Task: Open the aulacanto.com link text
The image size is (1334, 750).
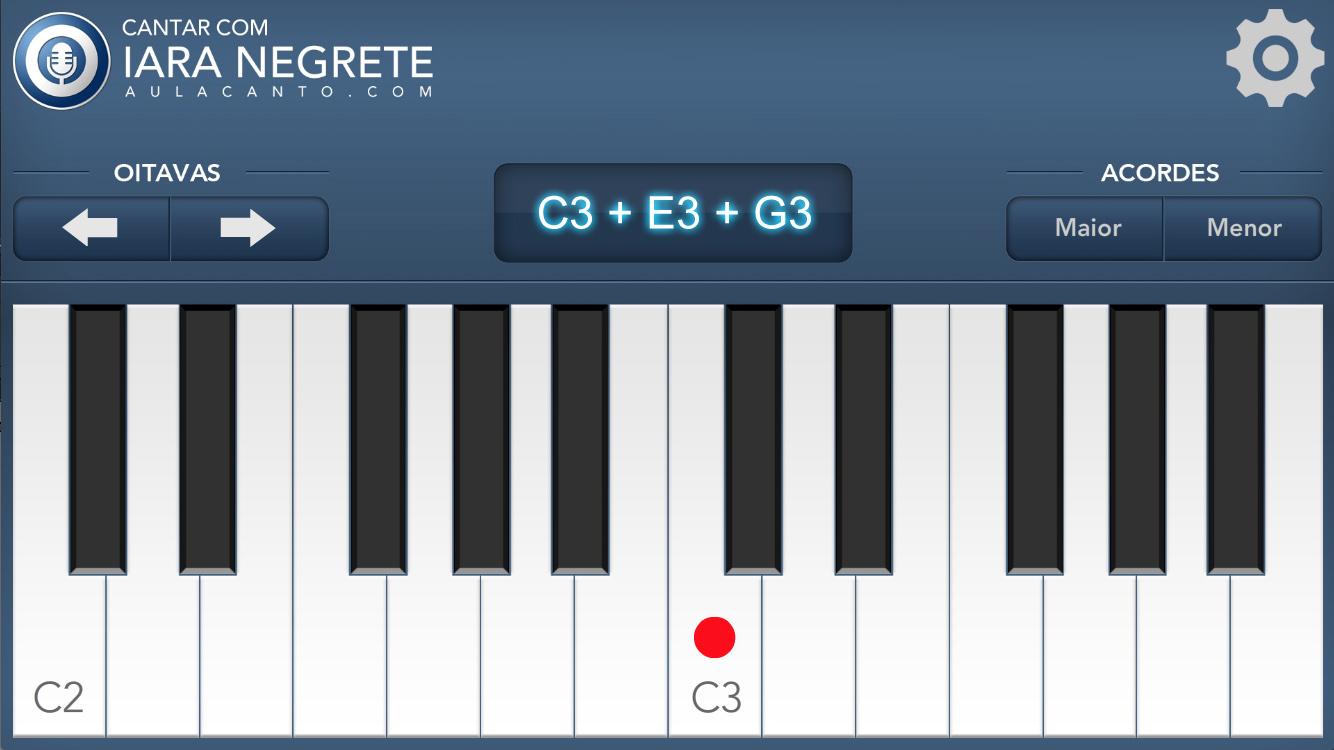Action: click(x=278, y=92)
